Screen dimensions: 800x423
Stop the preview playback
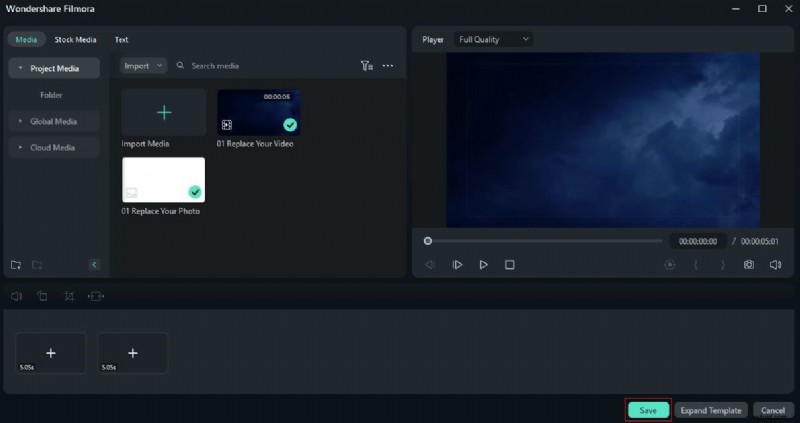point(509,265)
